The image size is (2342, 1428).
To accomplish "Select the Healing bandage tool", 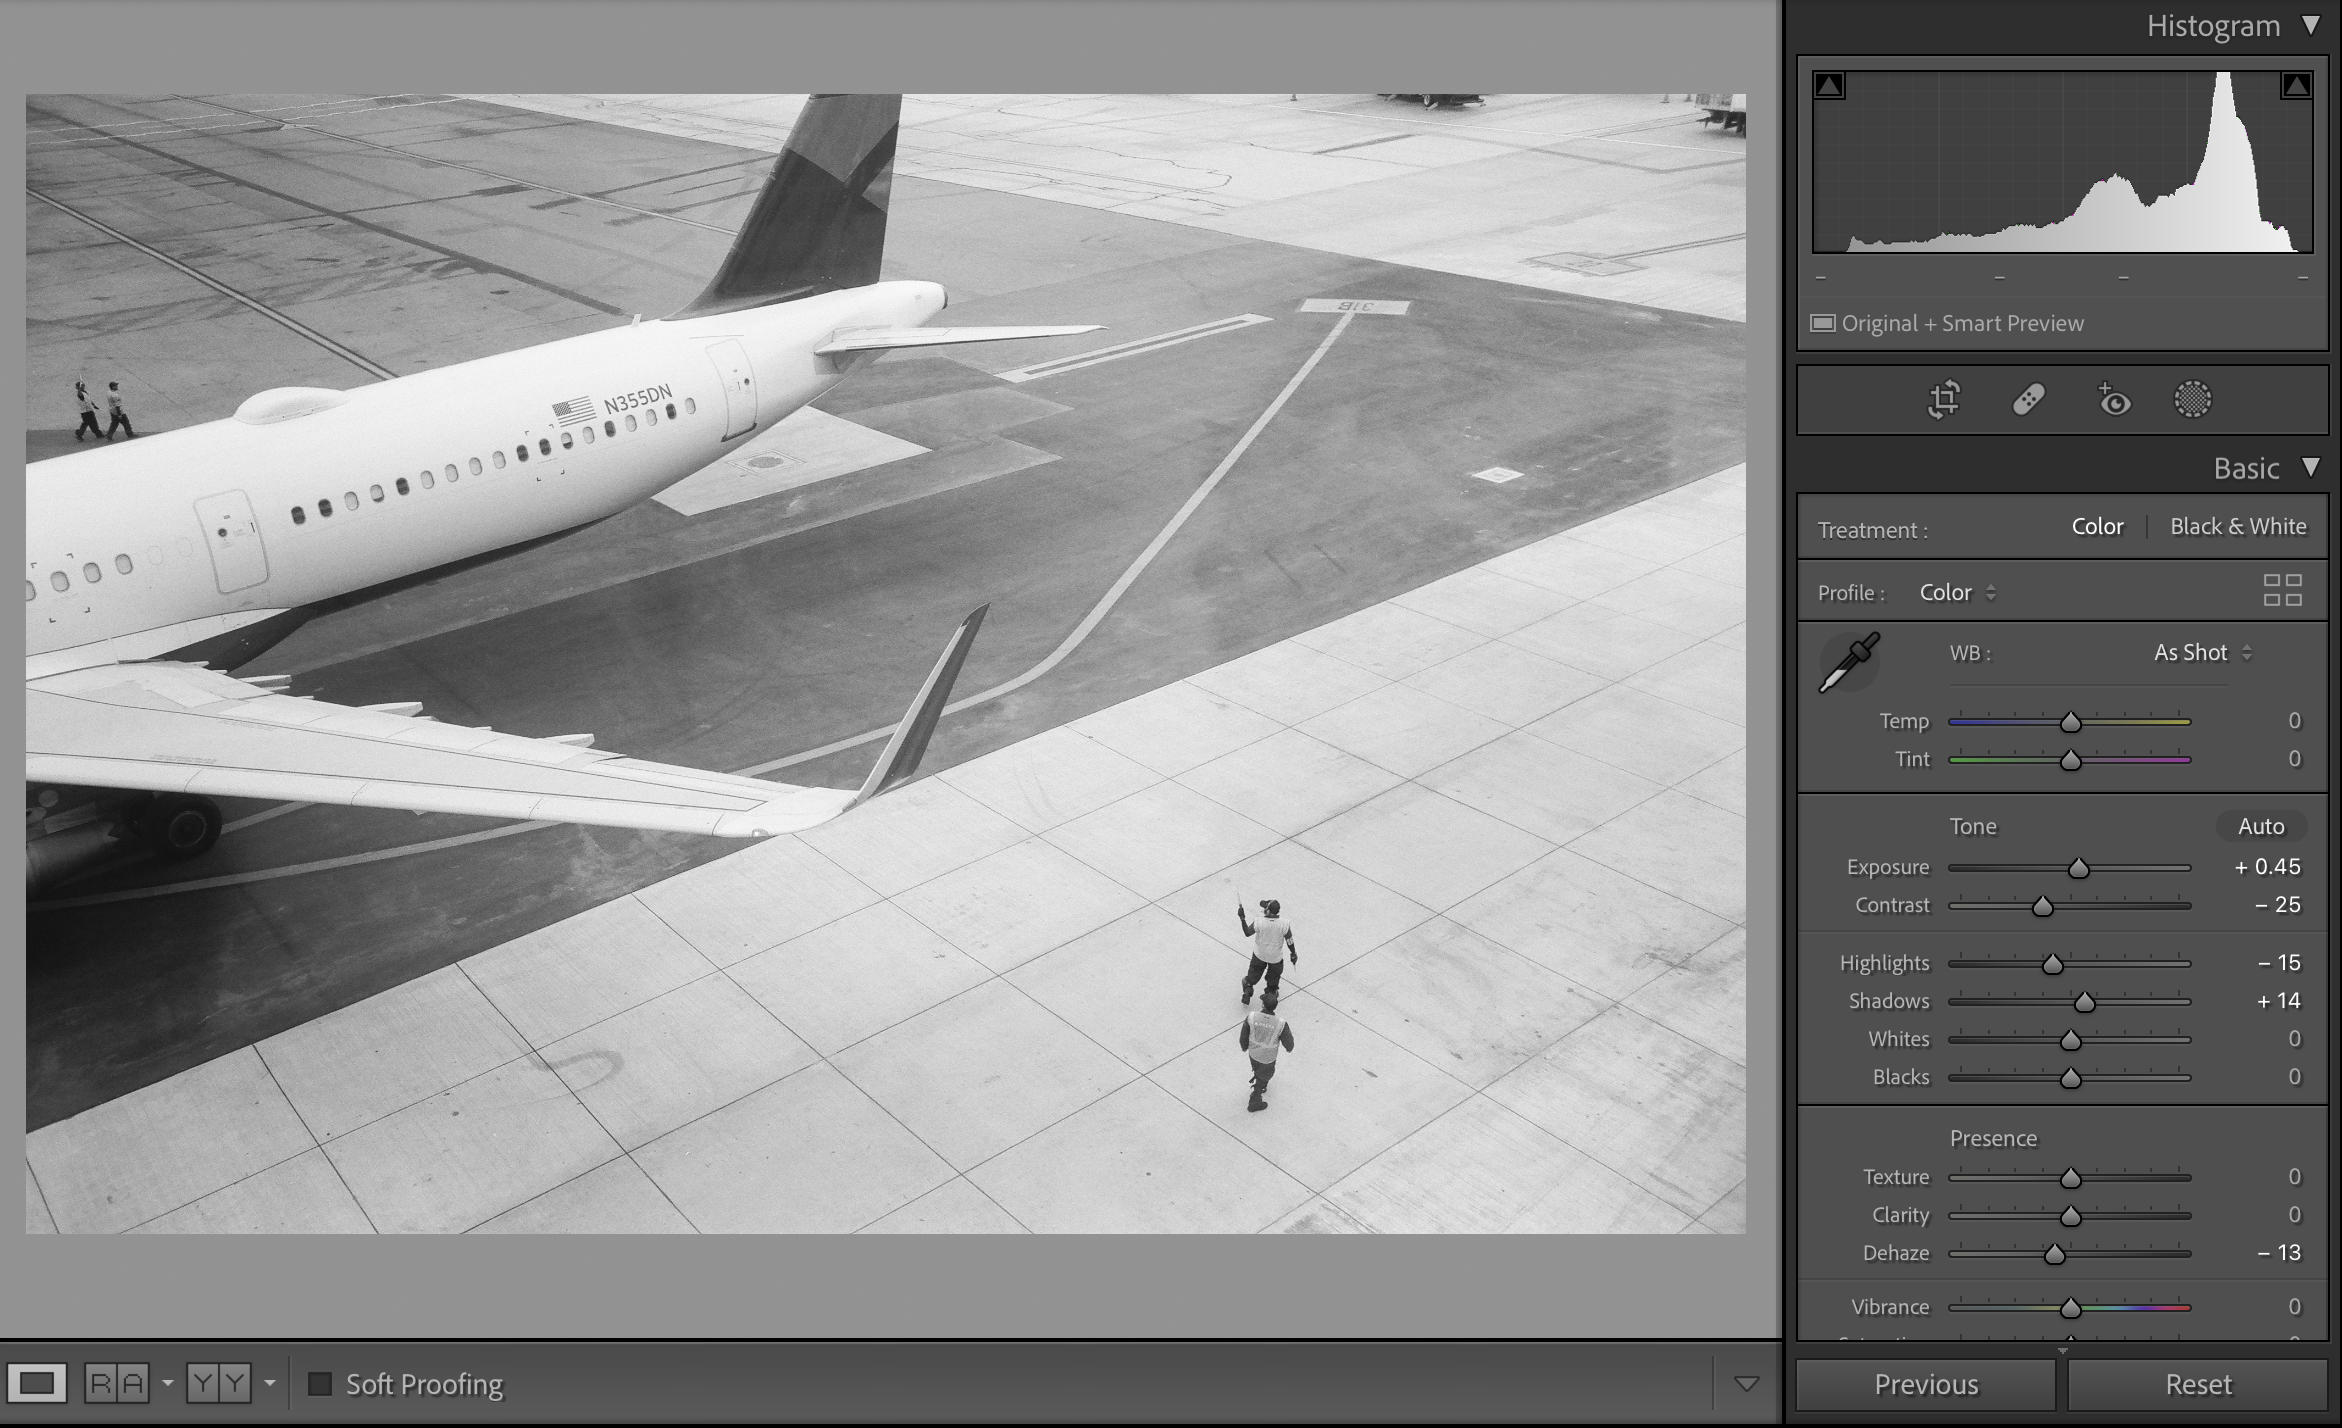I will 2028,400.
